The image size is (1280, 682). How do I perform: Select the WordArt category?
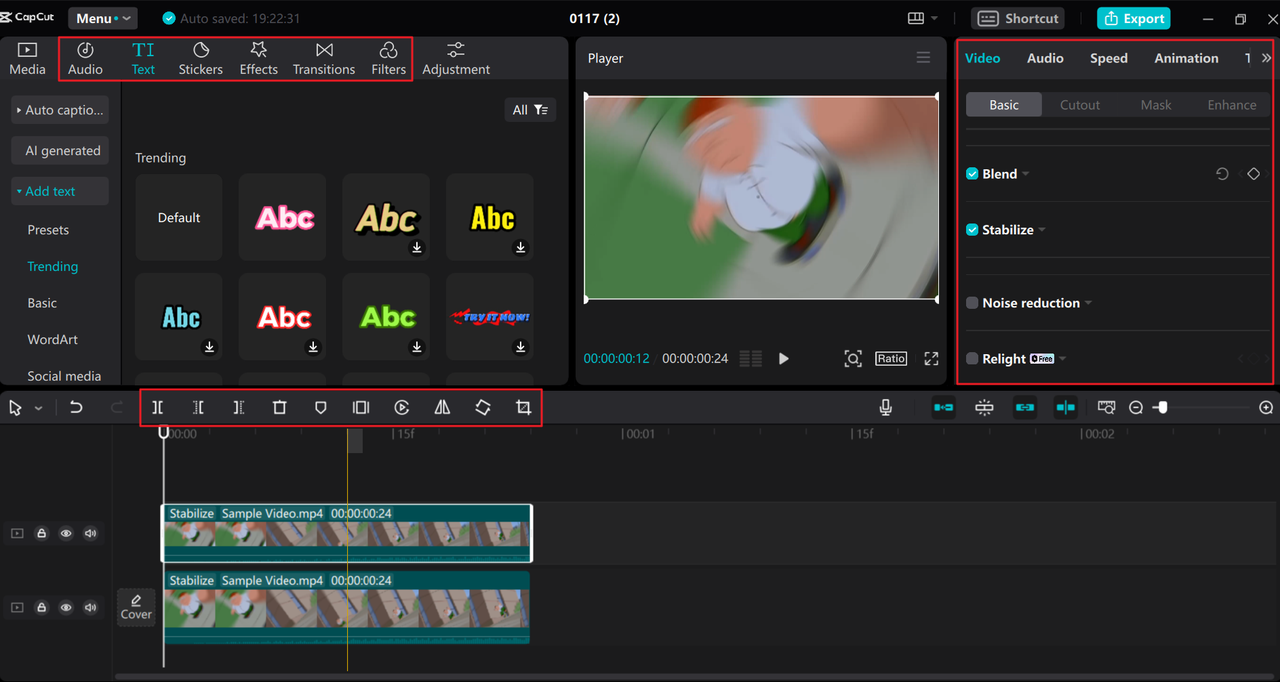point(52,339)
